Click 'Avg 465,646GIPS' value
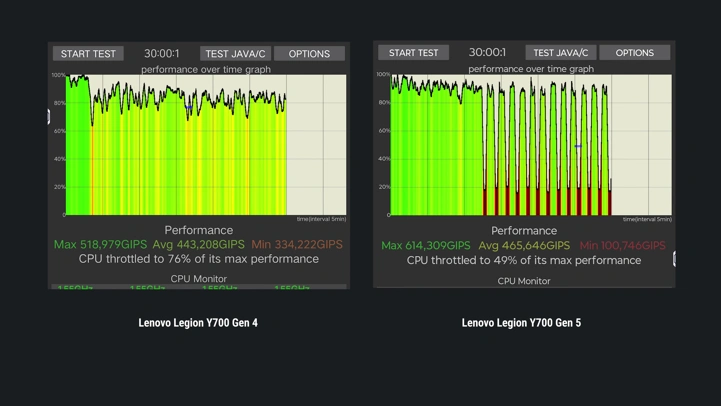Image resolution: width=721 pixels, height=406 pixels. [x=524, y=245]
